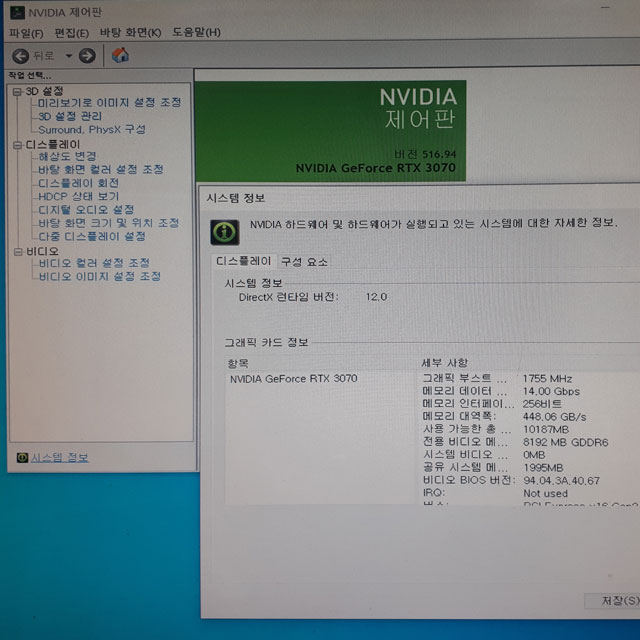This screenshot has height=640, width=640.
Task: Click the Forward arrow icon in toolbar
Action: click(x=87, y=56)
